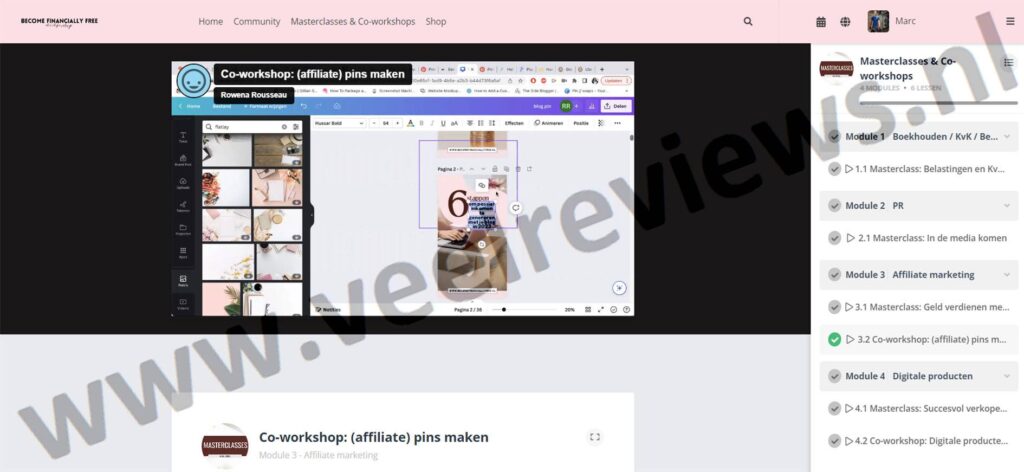This screenshot has height=472, width=1024.
Task: Open the hamburger menu next to Marc
Action: (1010, 22)
